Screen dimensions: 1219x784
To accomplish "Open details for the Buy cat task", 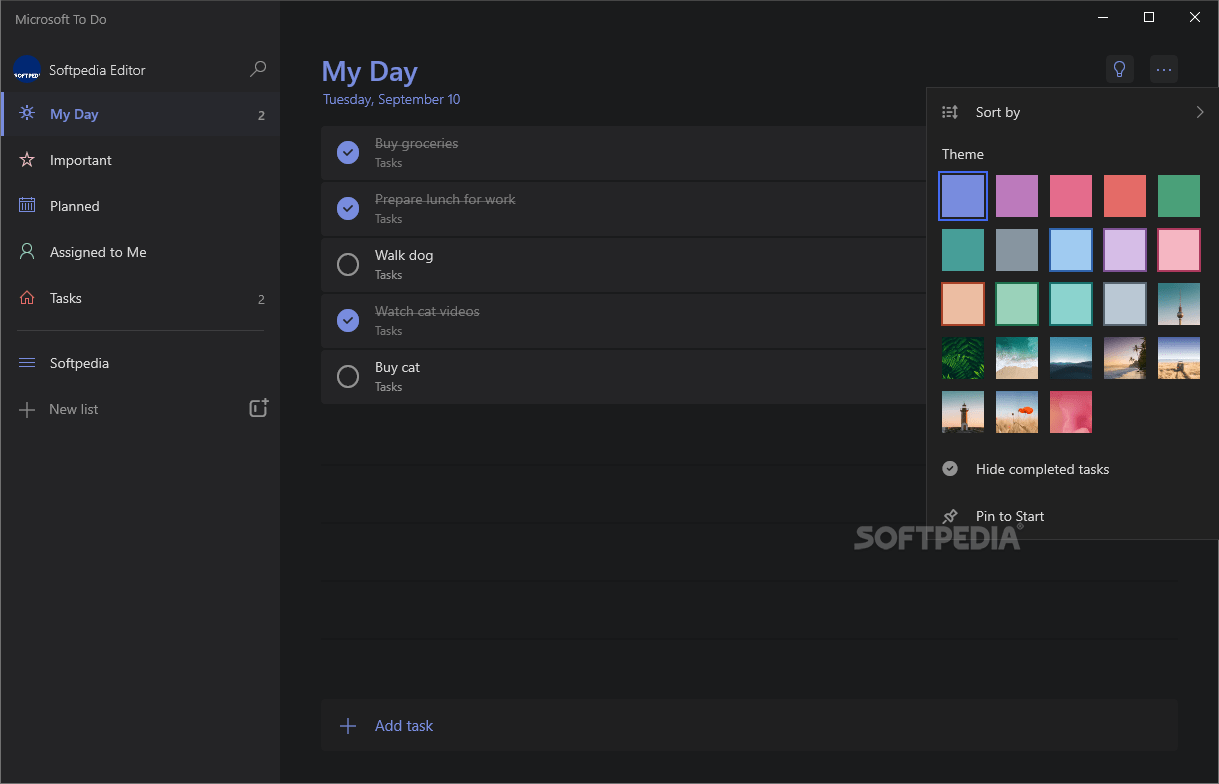I will pos(624,377).
